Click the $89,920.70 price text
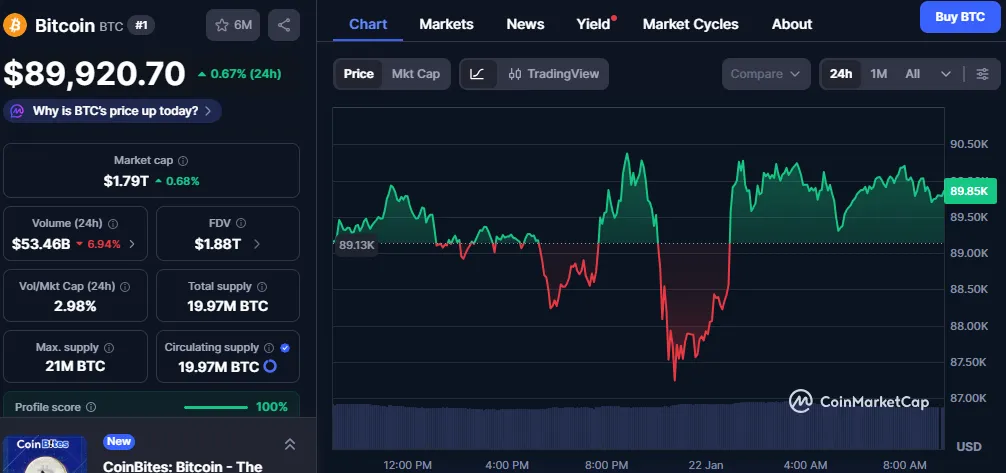The height and width of the screenshot is (473, 1006). click(94, 74)
